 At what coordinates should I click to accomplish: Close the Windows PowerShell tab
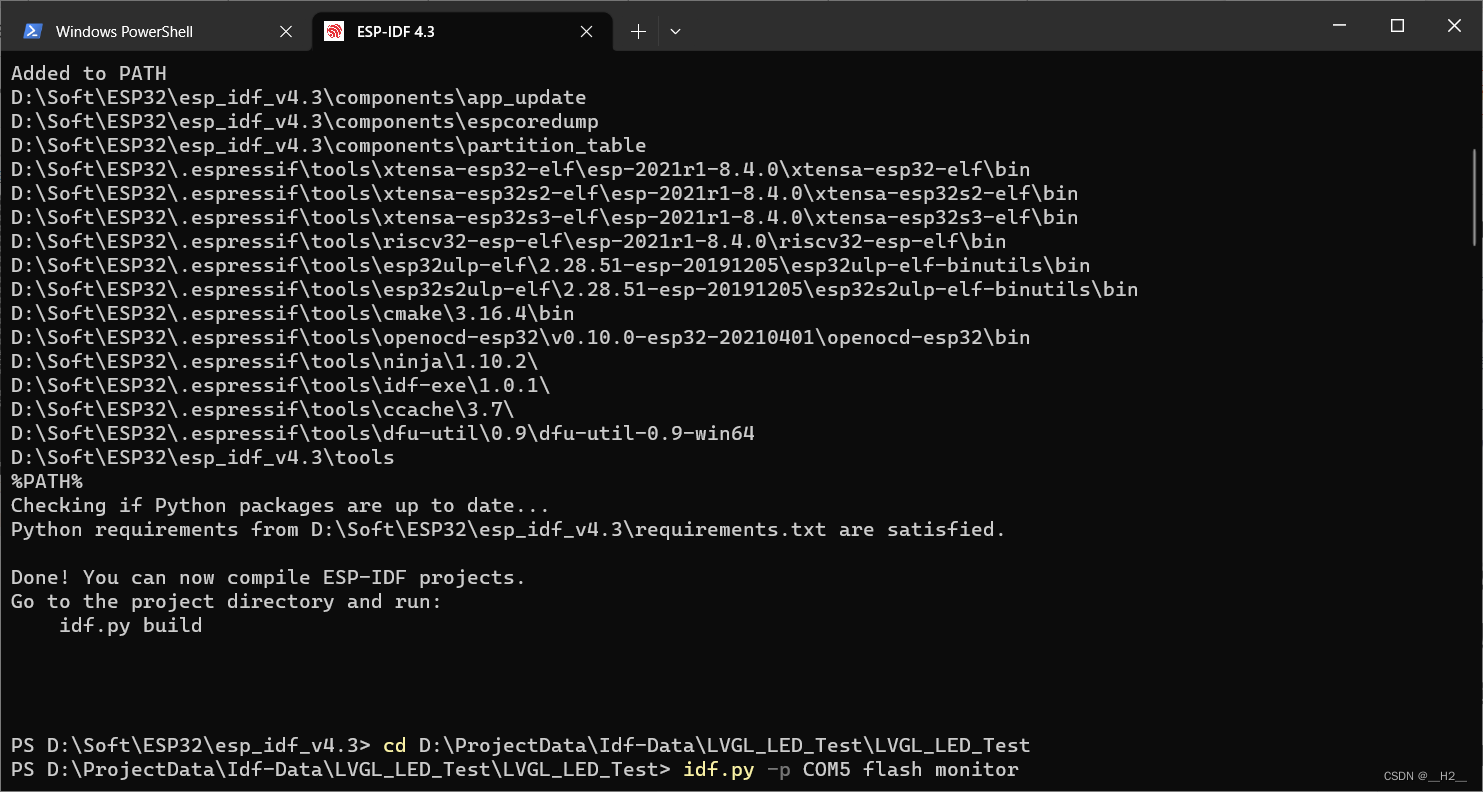pyautogui.click(x=286, y=32)
